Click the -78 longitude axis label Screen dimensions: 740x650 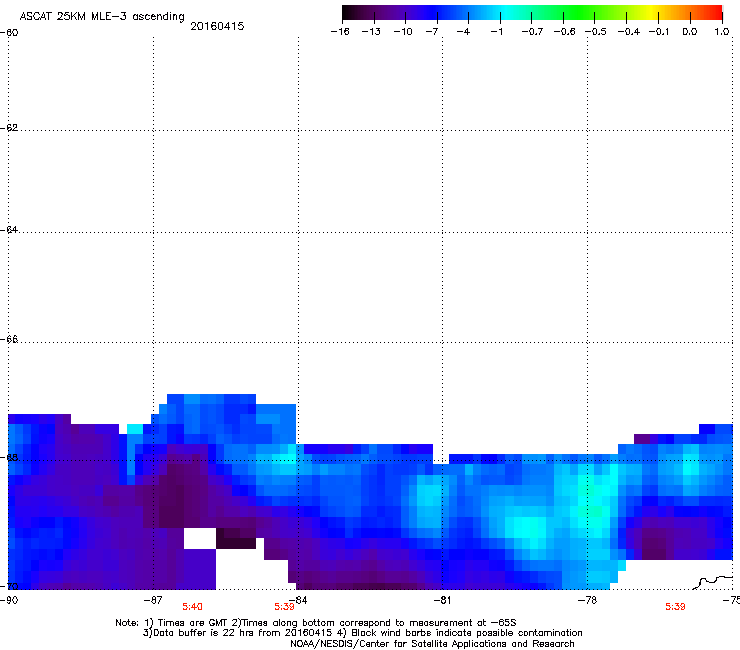(588, 600)
